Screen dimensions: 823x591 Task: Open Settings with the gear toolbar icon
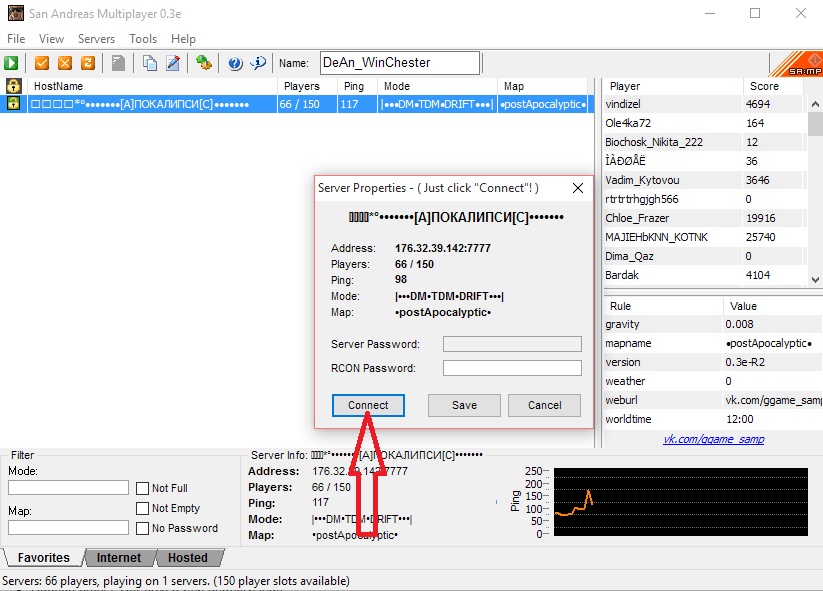204,63
